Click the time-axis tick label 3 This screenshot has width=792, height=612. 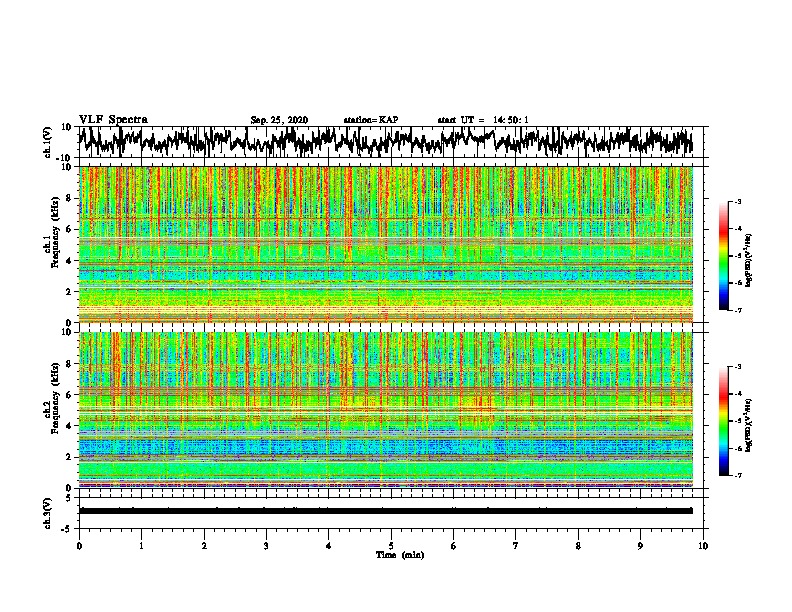(266, 546)
